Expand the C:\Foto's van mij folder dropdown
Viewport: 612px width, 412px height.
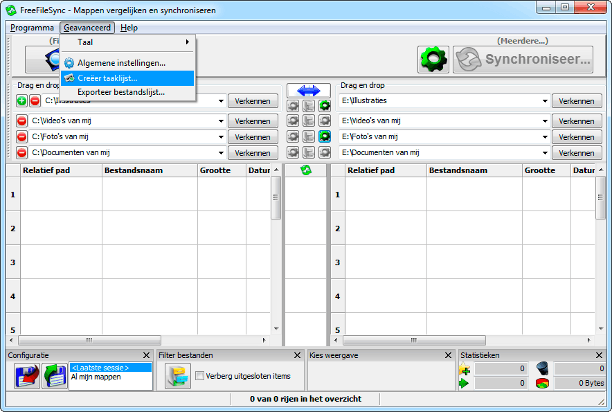coord(221,137)
